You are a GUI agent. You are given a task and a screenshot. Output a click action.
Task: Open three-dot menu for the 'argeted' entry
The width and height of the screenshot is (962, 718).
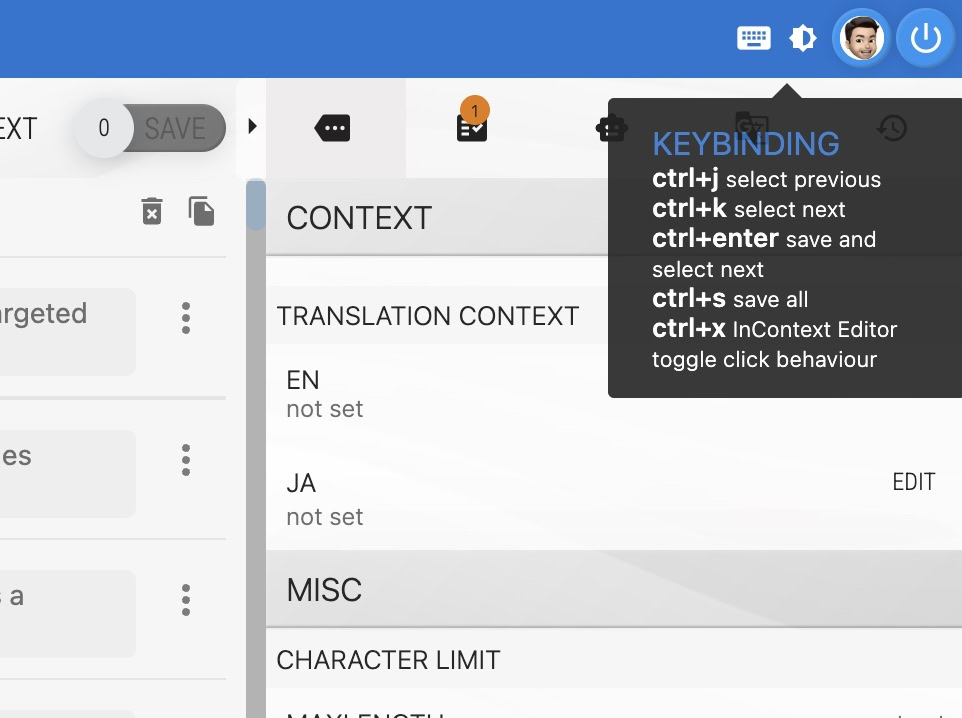(x=185, y=317)
